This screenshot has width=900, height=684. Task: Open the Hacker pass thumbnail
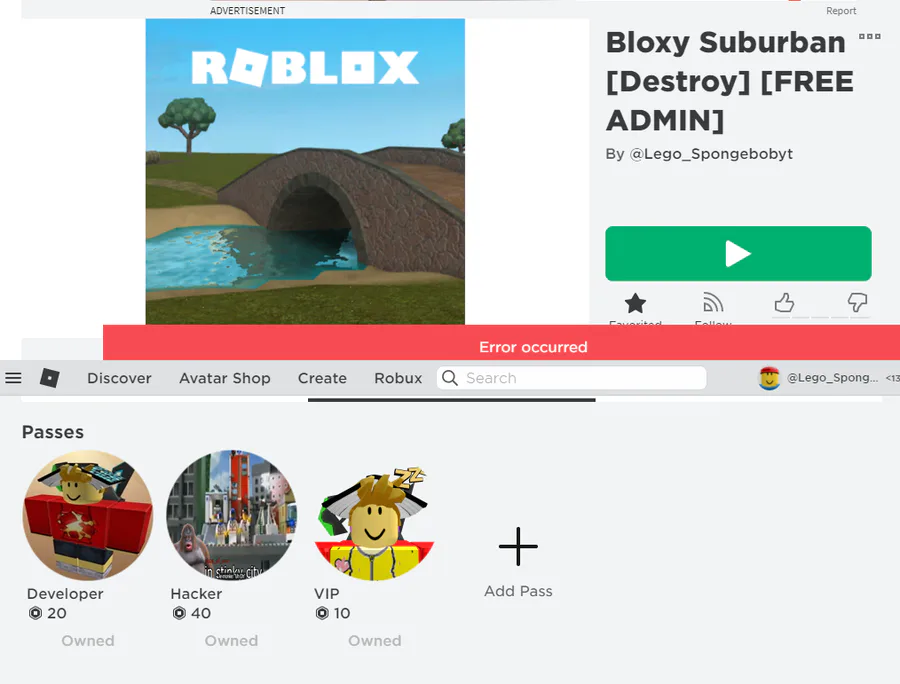(231, 515)
